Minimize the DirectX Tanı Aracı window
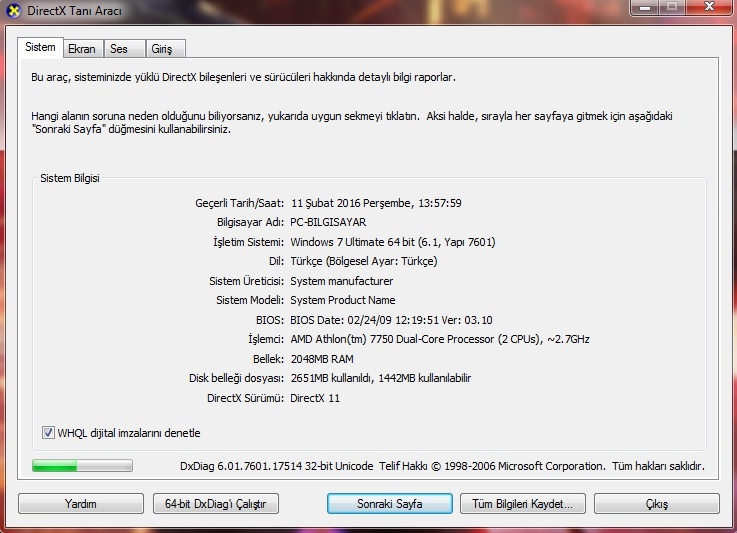Image resolution: width=737 pixels, height=533 pixels. (x=645, y=7)
